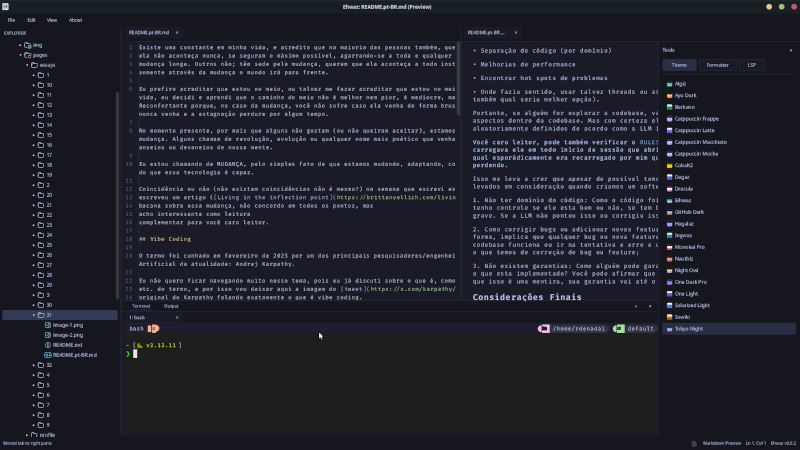This screenshot has height=450, width=800.
Task: Open image-1.png file icon in explorer
Action: (x=47, y=324)
